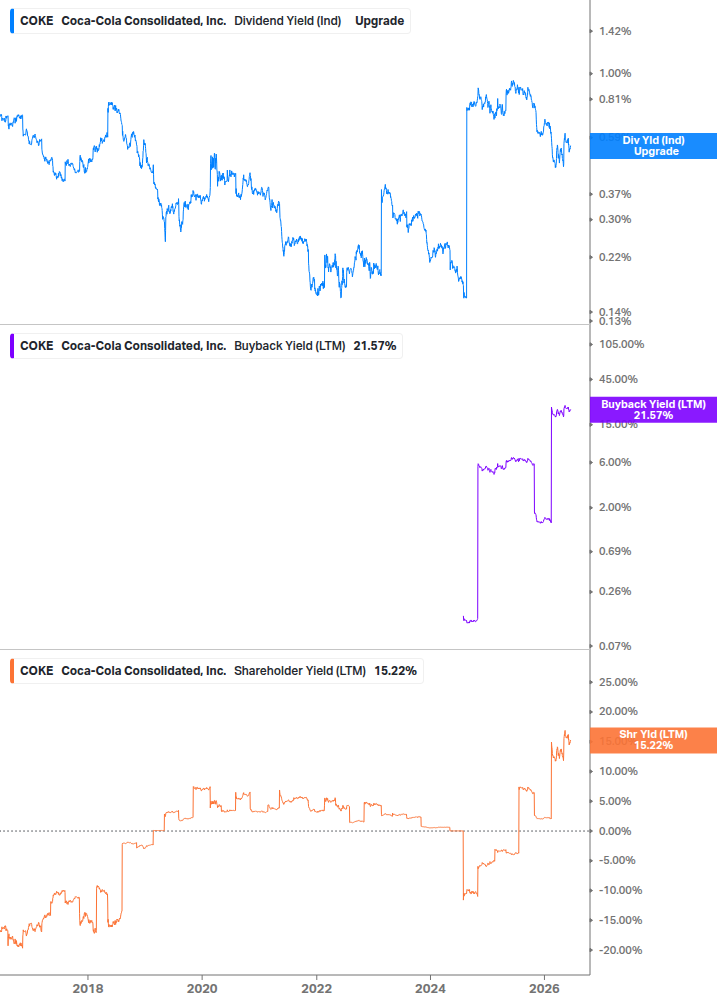The height and width of the screenshot is (1005, 717).
Task: Click the blue Div Yld (Ind) Upgrade badge
Action: click(x=653, y=146)
